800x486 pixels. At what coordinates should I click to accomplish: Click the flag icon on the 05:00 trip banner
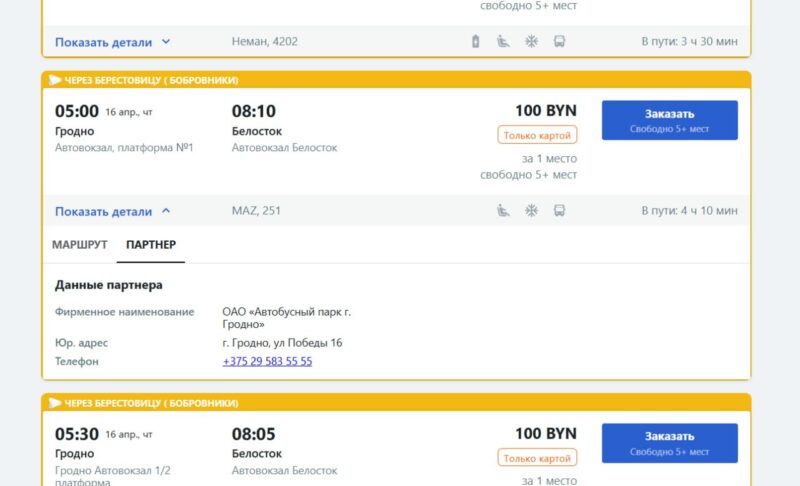point(55,80)
